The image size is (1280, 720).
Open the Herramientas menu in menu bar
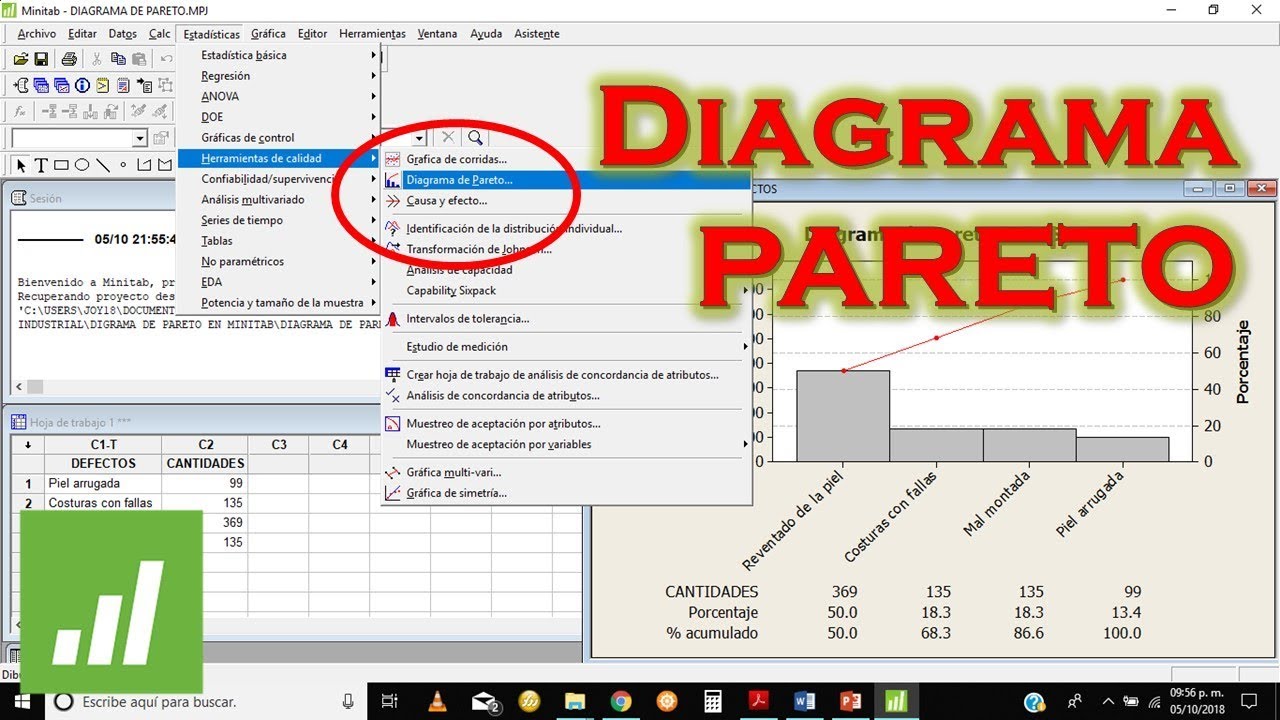(x=372, y=34)
